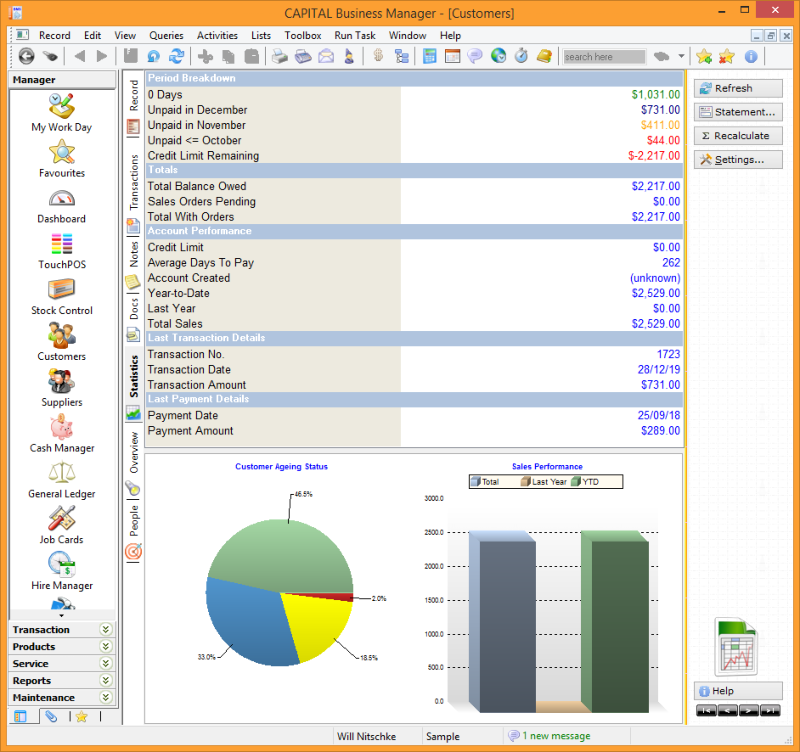
Task: Open the search options dropdown arrow
Action: click(681, 56)
